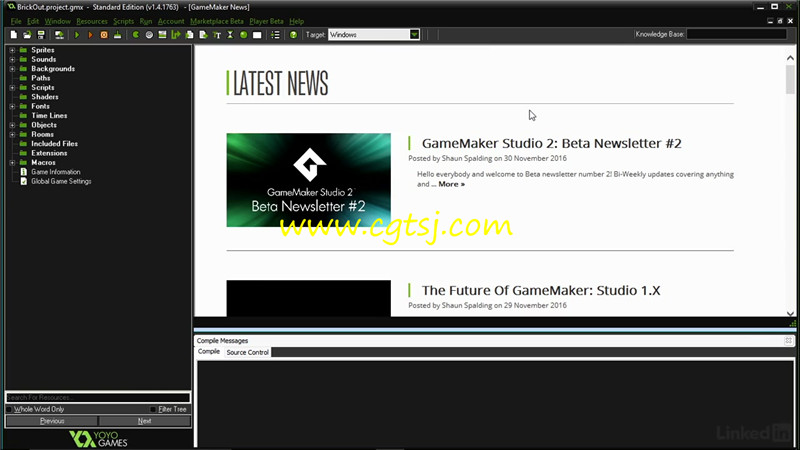Click the news page scrollbar up arrow

tap(790, 58)
